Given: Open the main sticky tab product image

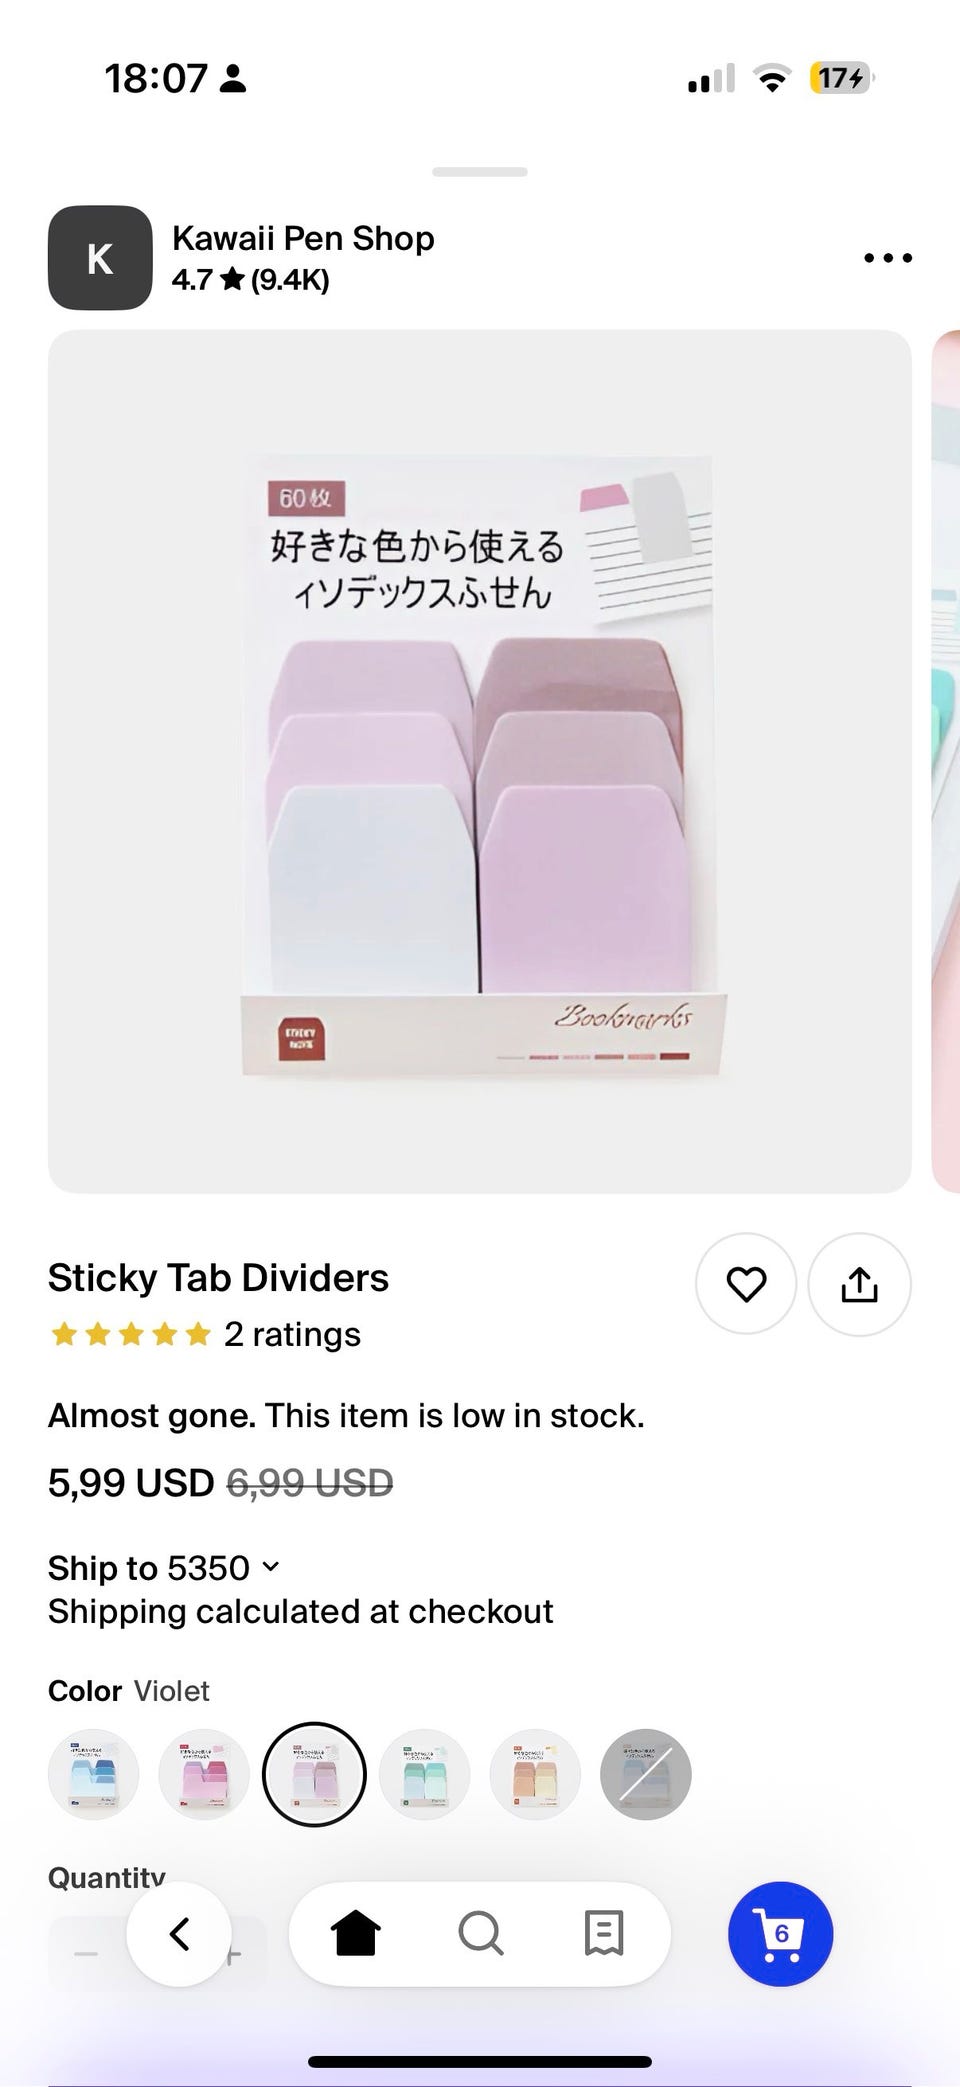Looking at the screenshot, I should pyautogui.click(x=480, y=761).
